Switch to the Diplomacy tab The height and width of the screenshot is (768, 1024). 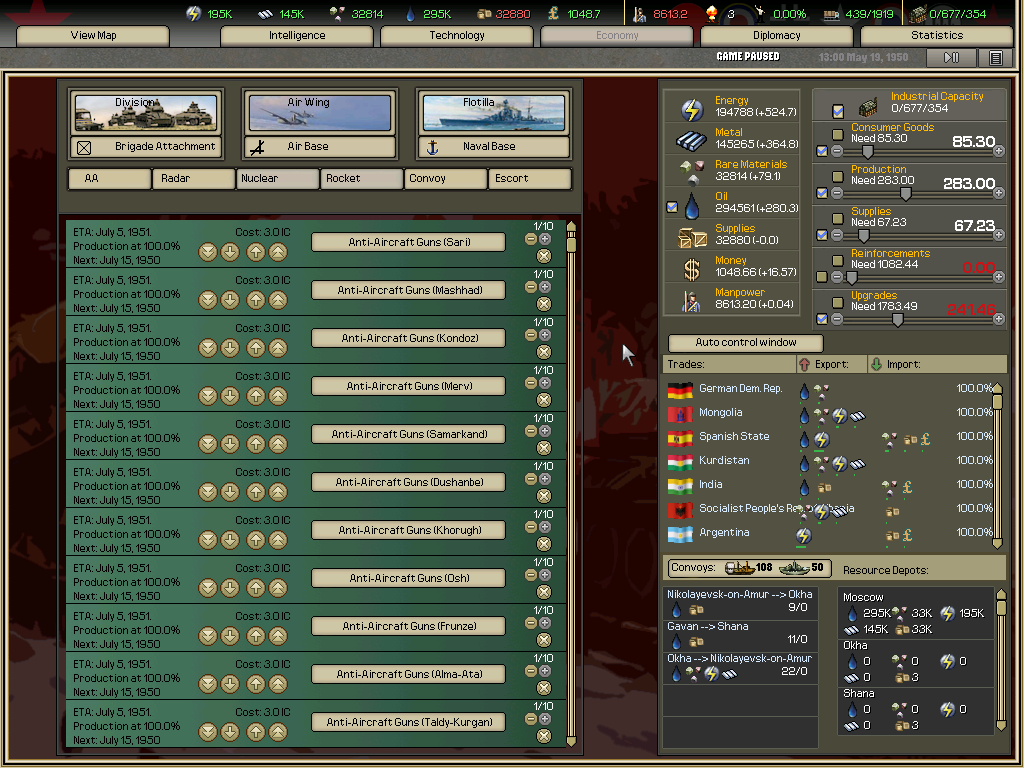[x=777, y=36]
